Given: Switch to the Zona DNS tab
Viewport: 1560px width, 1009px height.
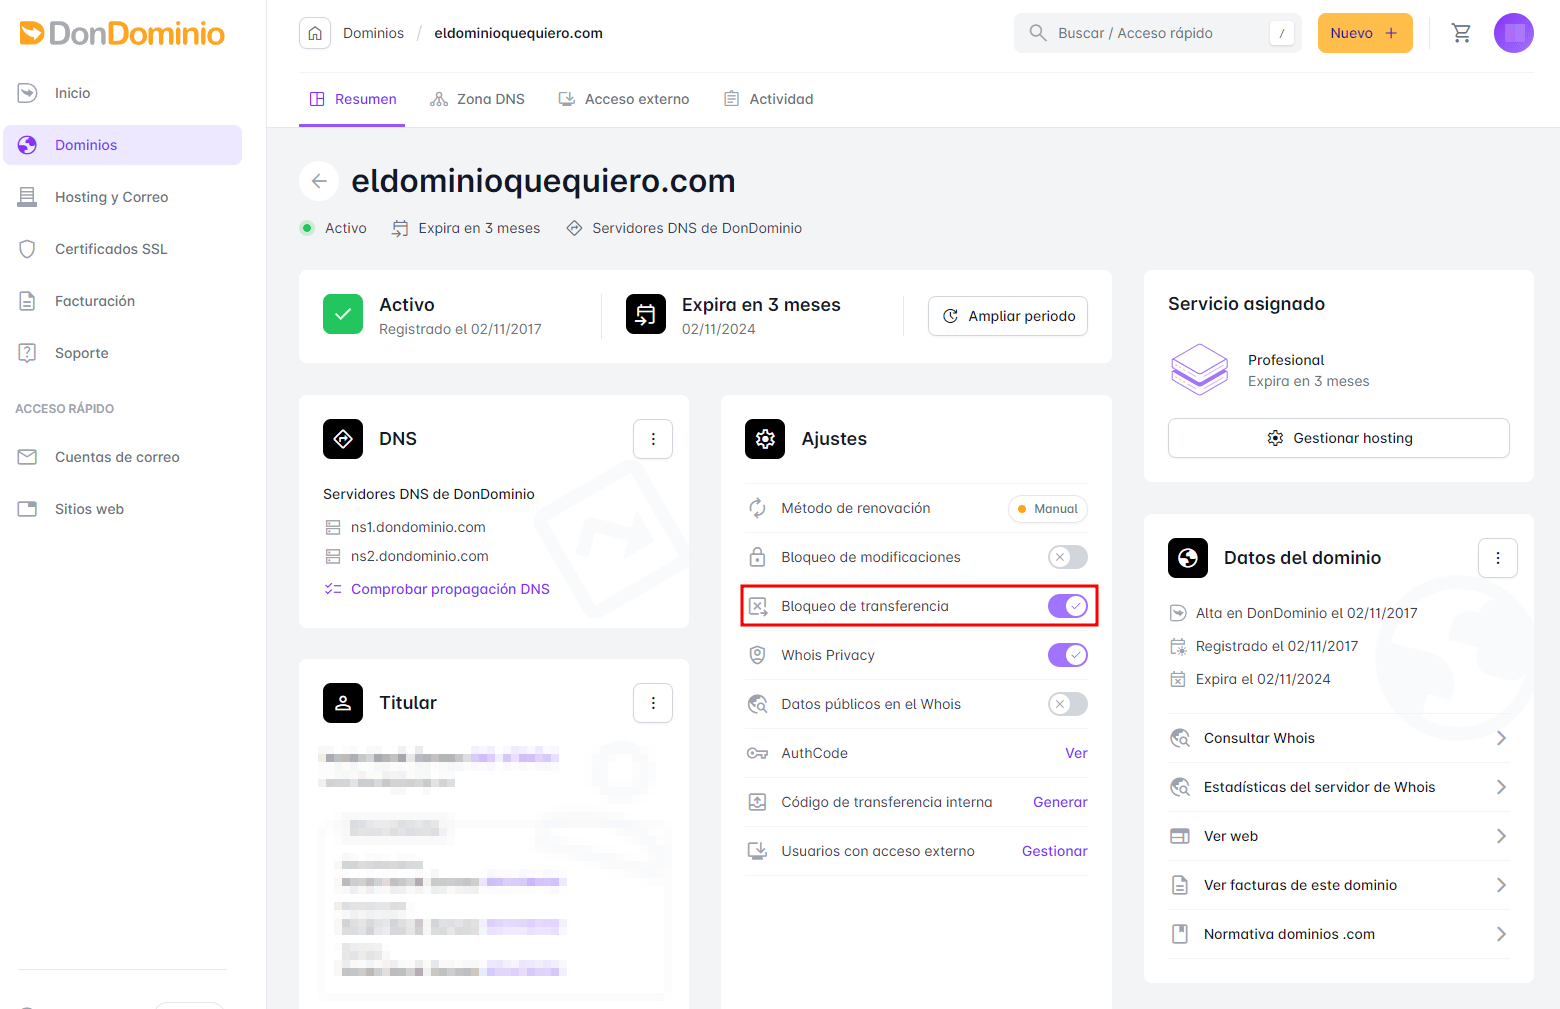Looking at the screenshot, I should 477,99.
